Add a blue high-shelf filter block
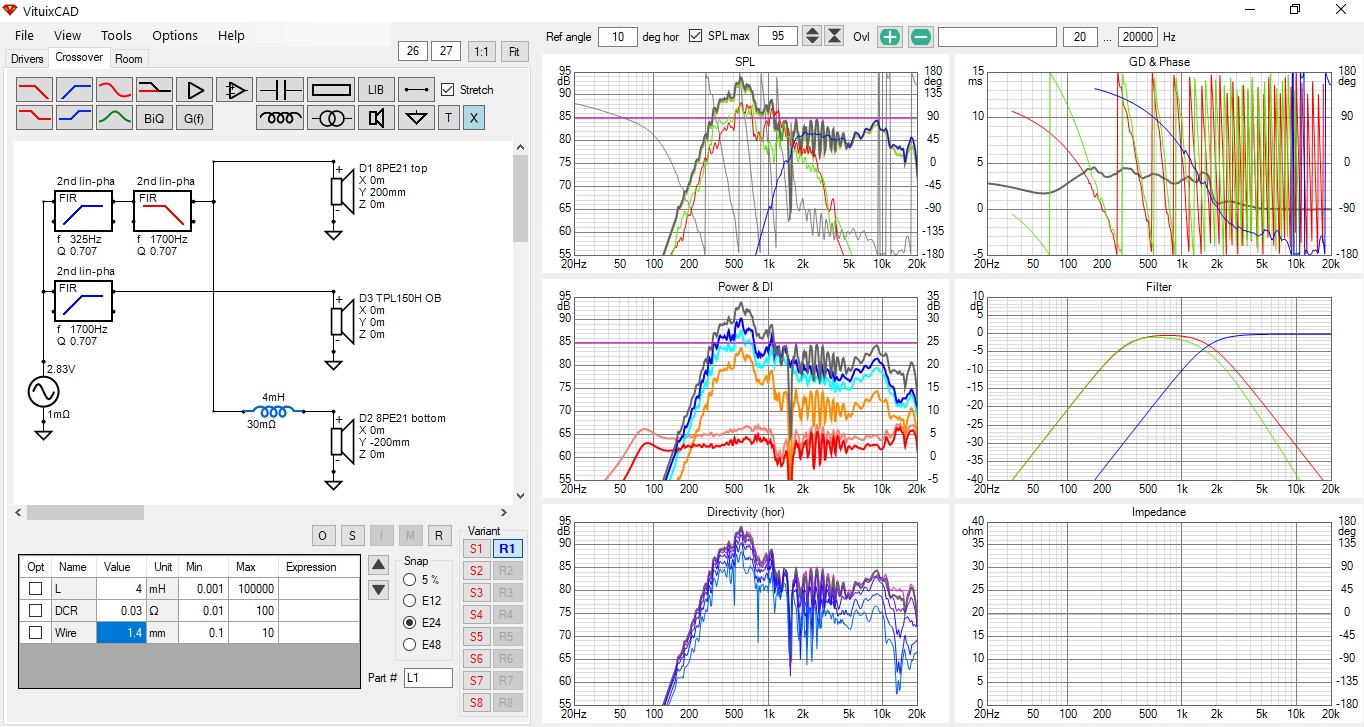This screenshot has height=727, width=1364. point(74,118)
